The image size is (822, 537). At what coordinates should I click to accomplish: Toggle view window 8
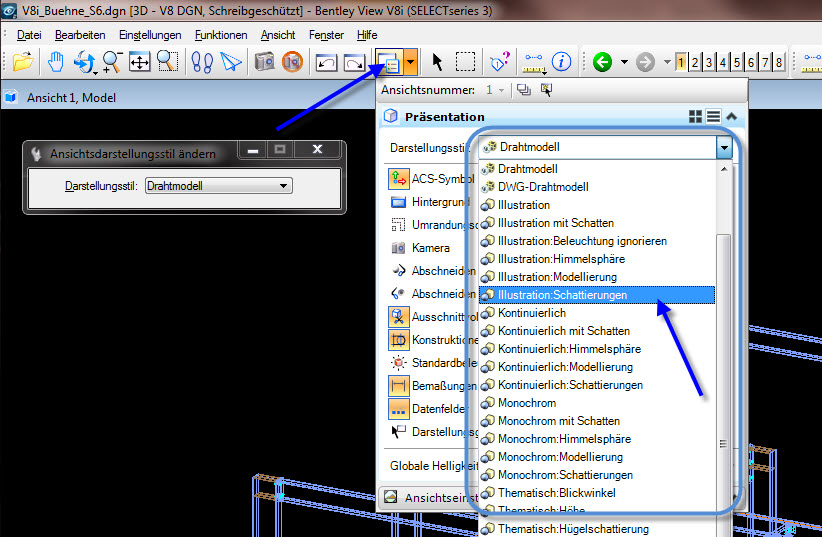pos(779,62)
